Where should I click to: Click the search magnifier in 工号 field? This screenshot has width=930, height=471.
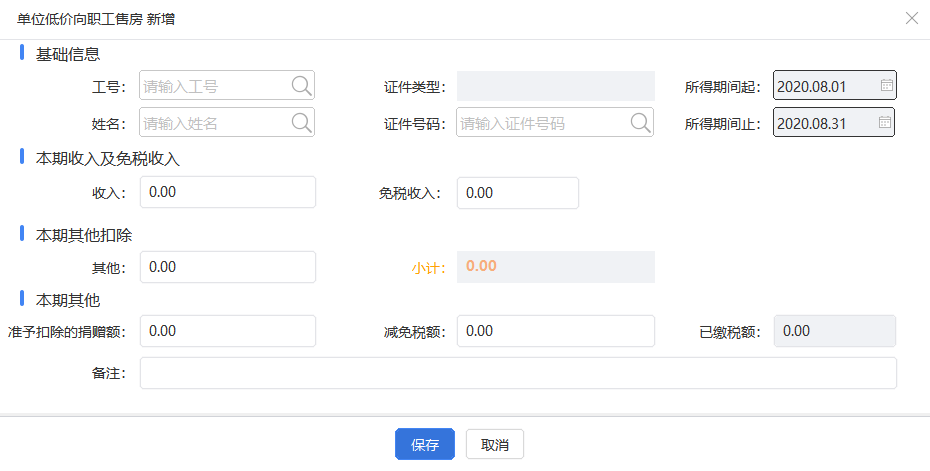click(x=302, y=86)
